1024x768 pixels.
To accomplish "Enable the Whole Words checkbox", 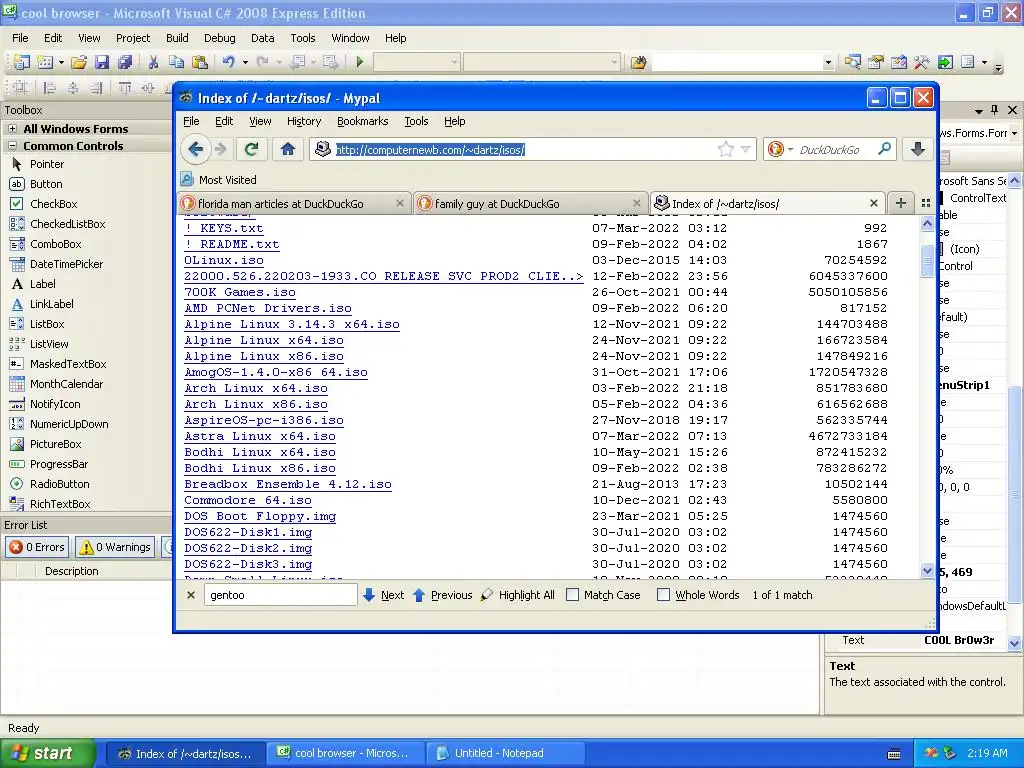I will [x=663, y=595].
